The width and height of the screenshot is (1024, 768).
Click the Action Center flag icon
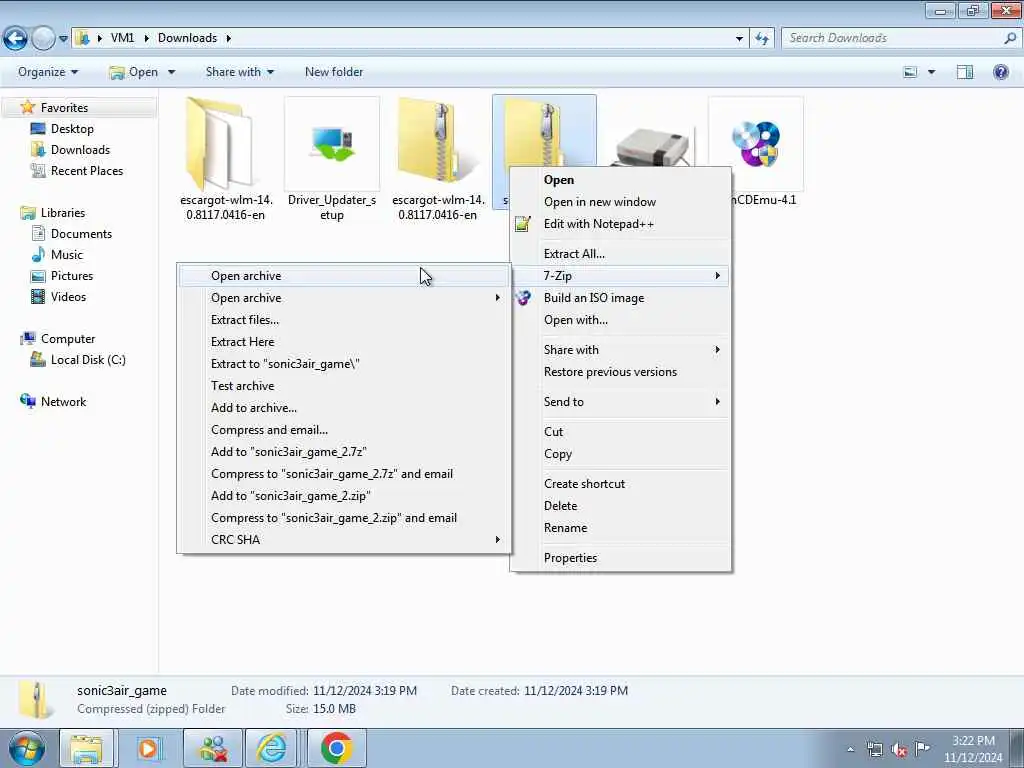tap(921, 748)
